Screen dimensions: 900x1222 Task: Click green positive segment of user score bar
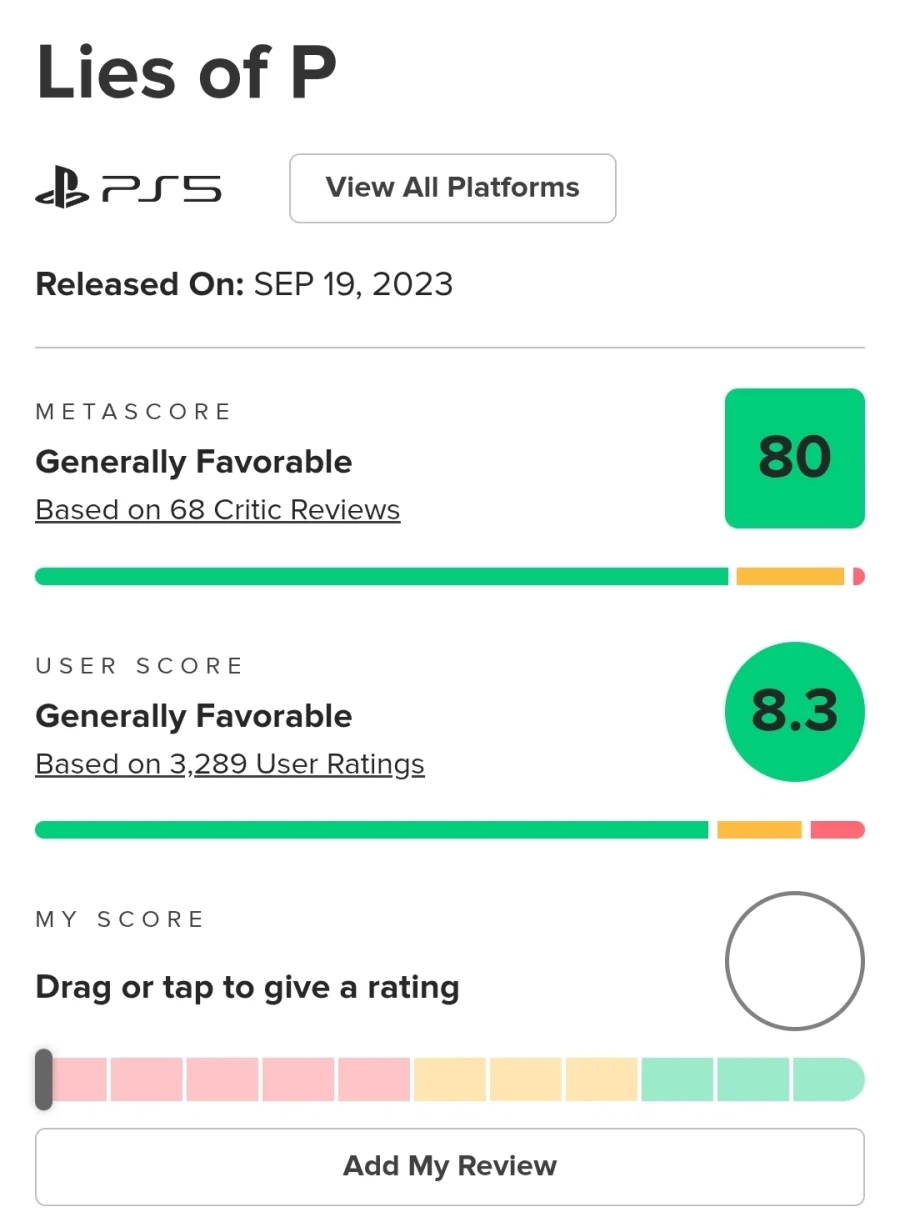[x=370, y=830]
